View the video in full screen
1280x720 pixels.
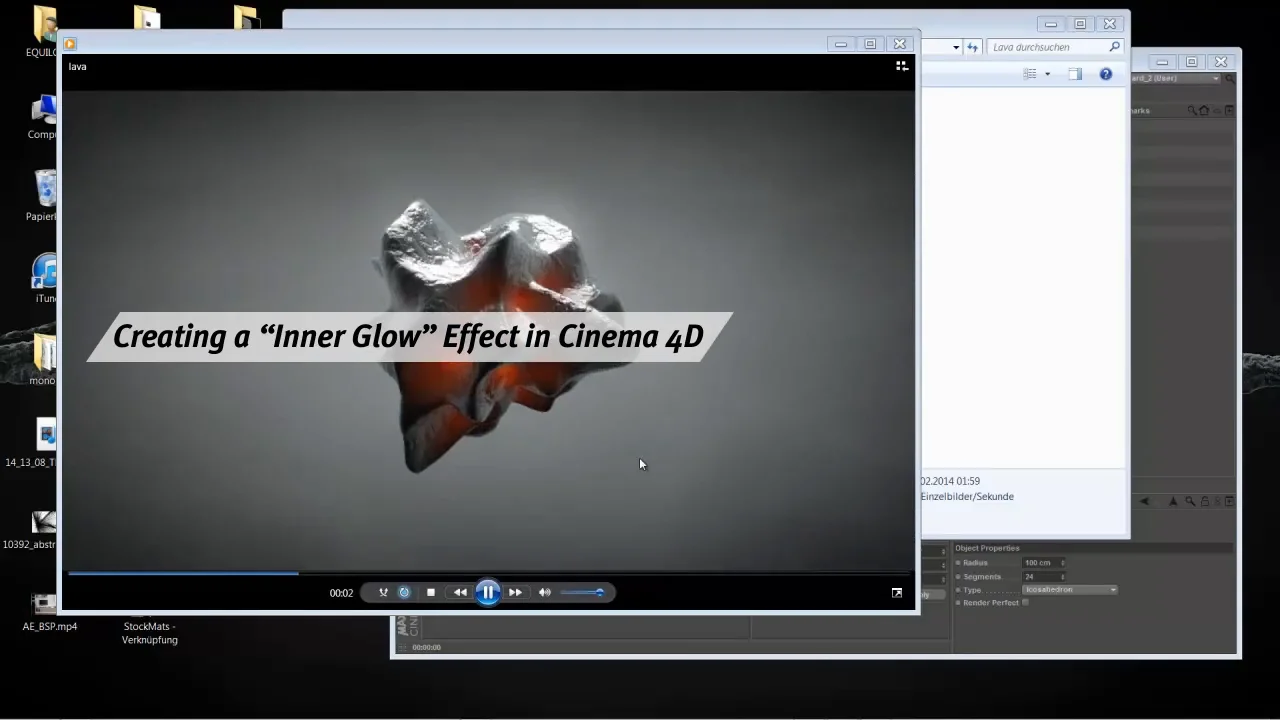click(897, 592)
